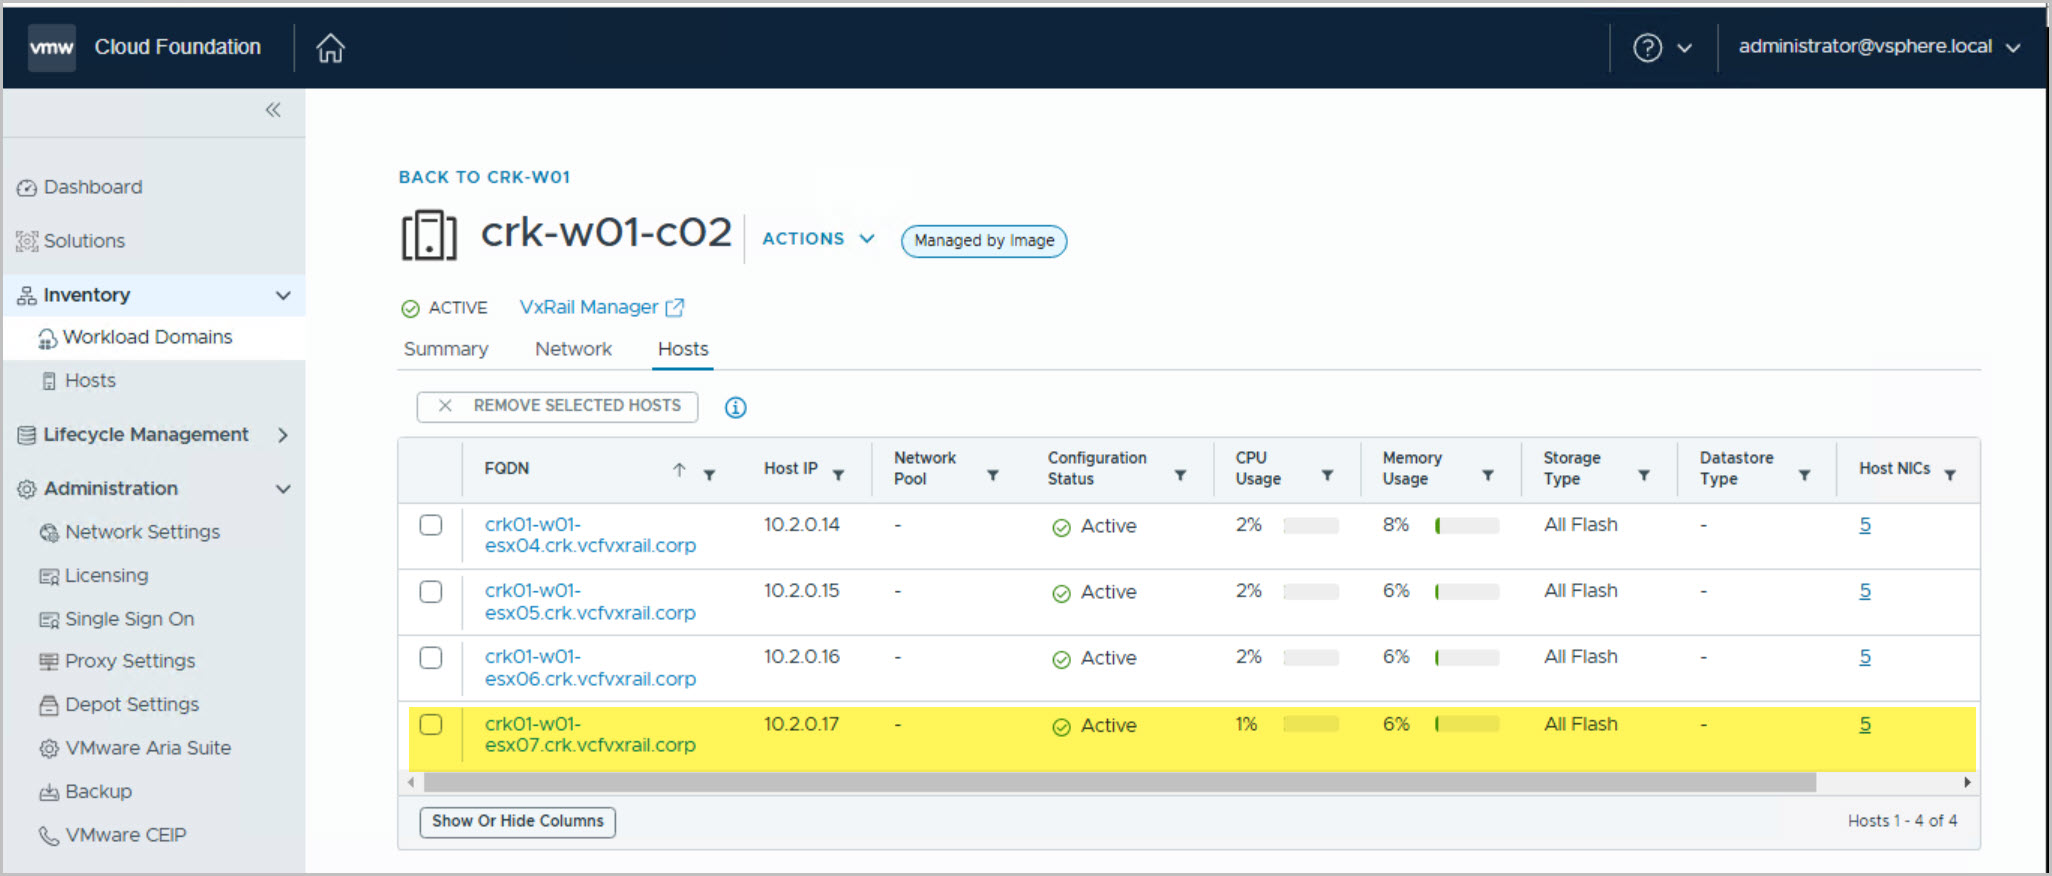Filter the Configuration Status column
The height and width of the screenshot is (876, 2052).
[x=1180, y=475]
